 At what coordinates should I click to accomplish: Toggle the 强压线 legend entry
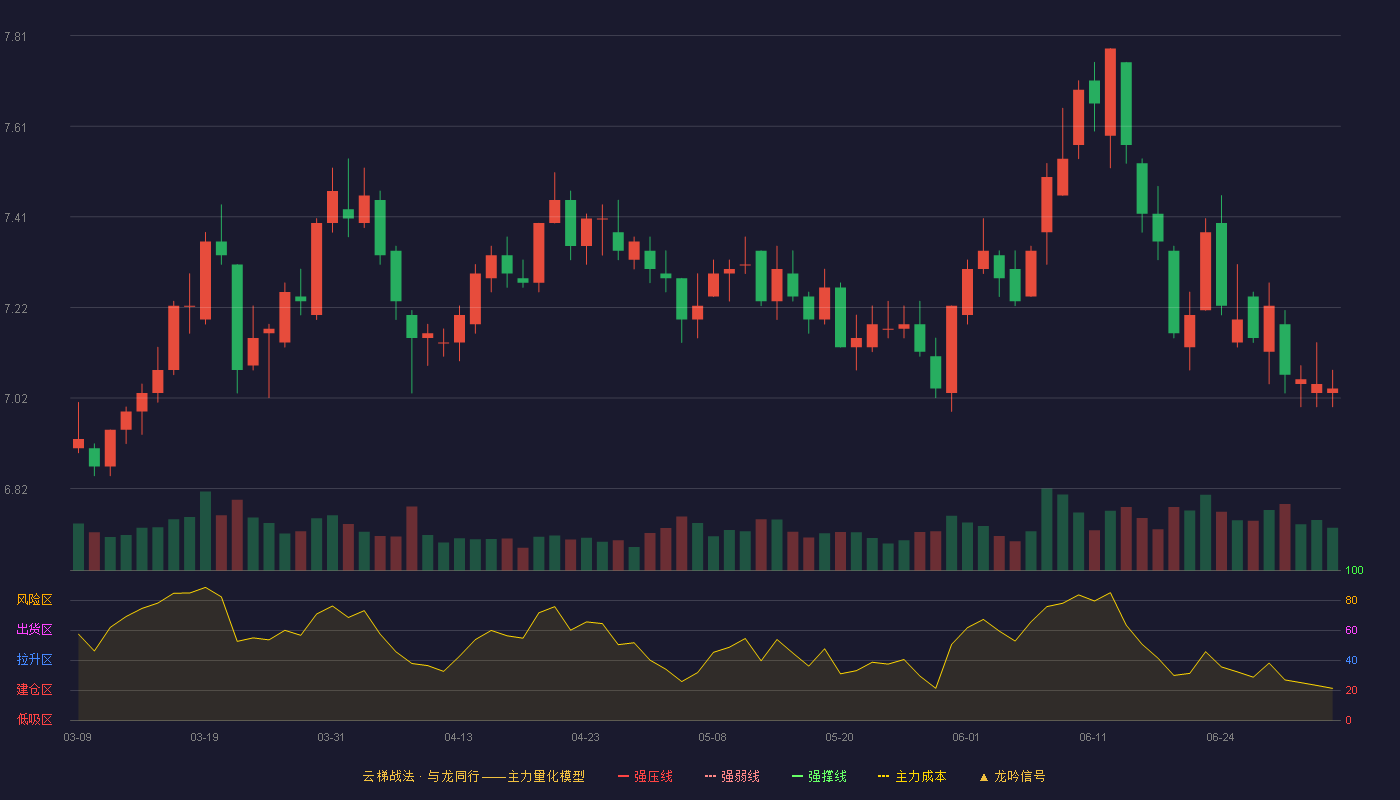pyautogui.click(x=645, y=776)
